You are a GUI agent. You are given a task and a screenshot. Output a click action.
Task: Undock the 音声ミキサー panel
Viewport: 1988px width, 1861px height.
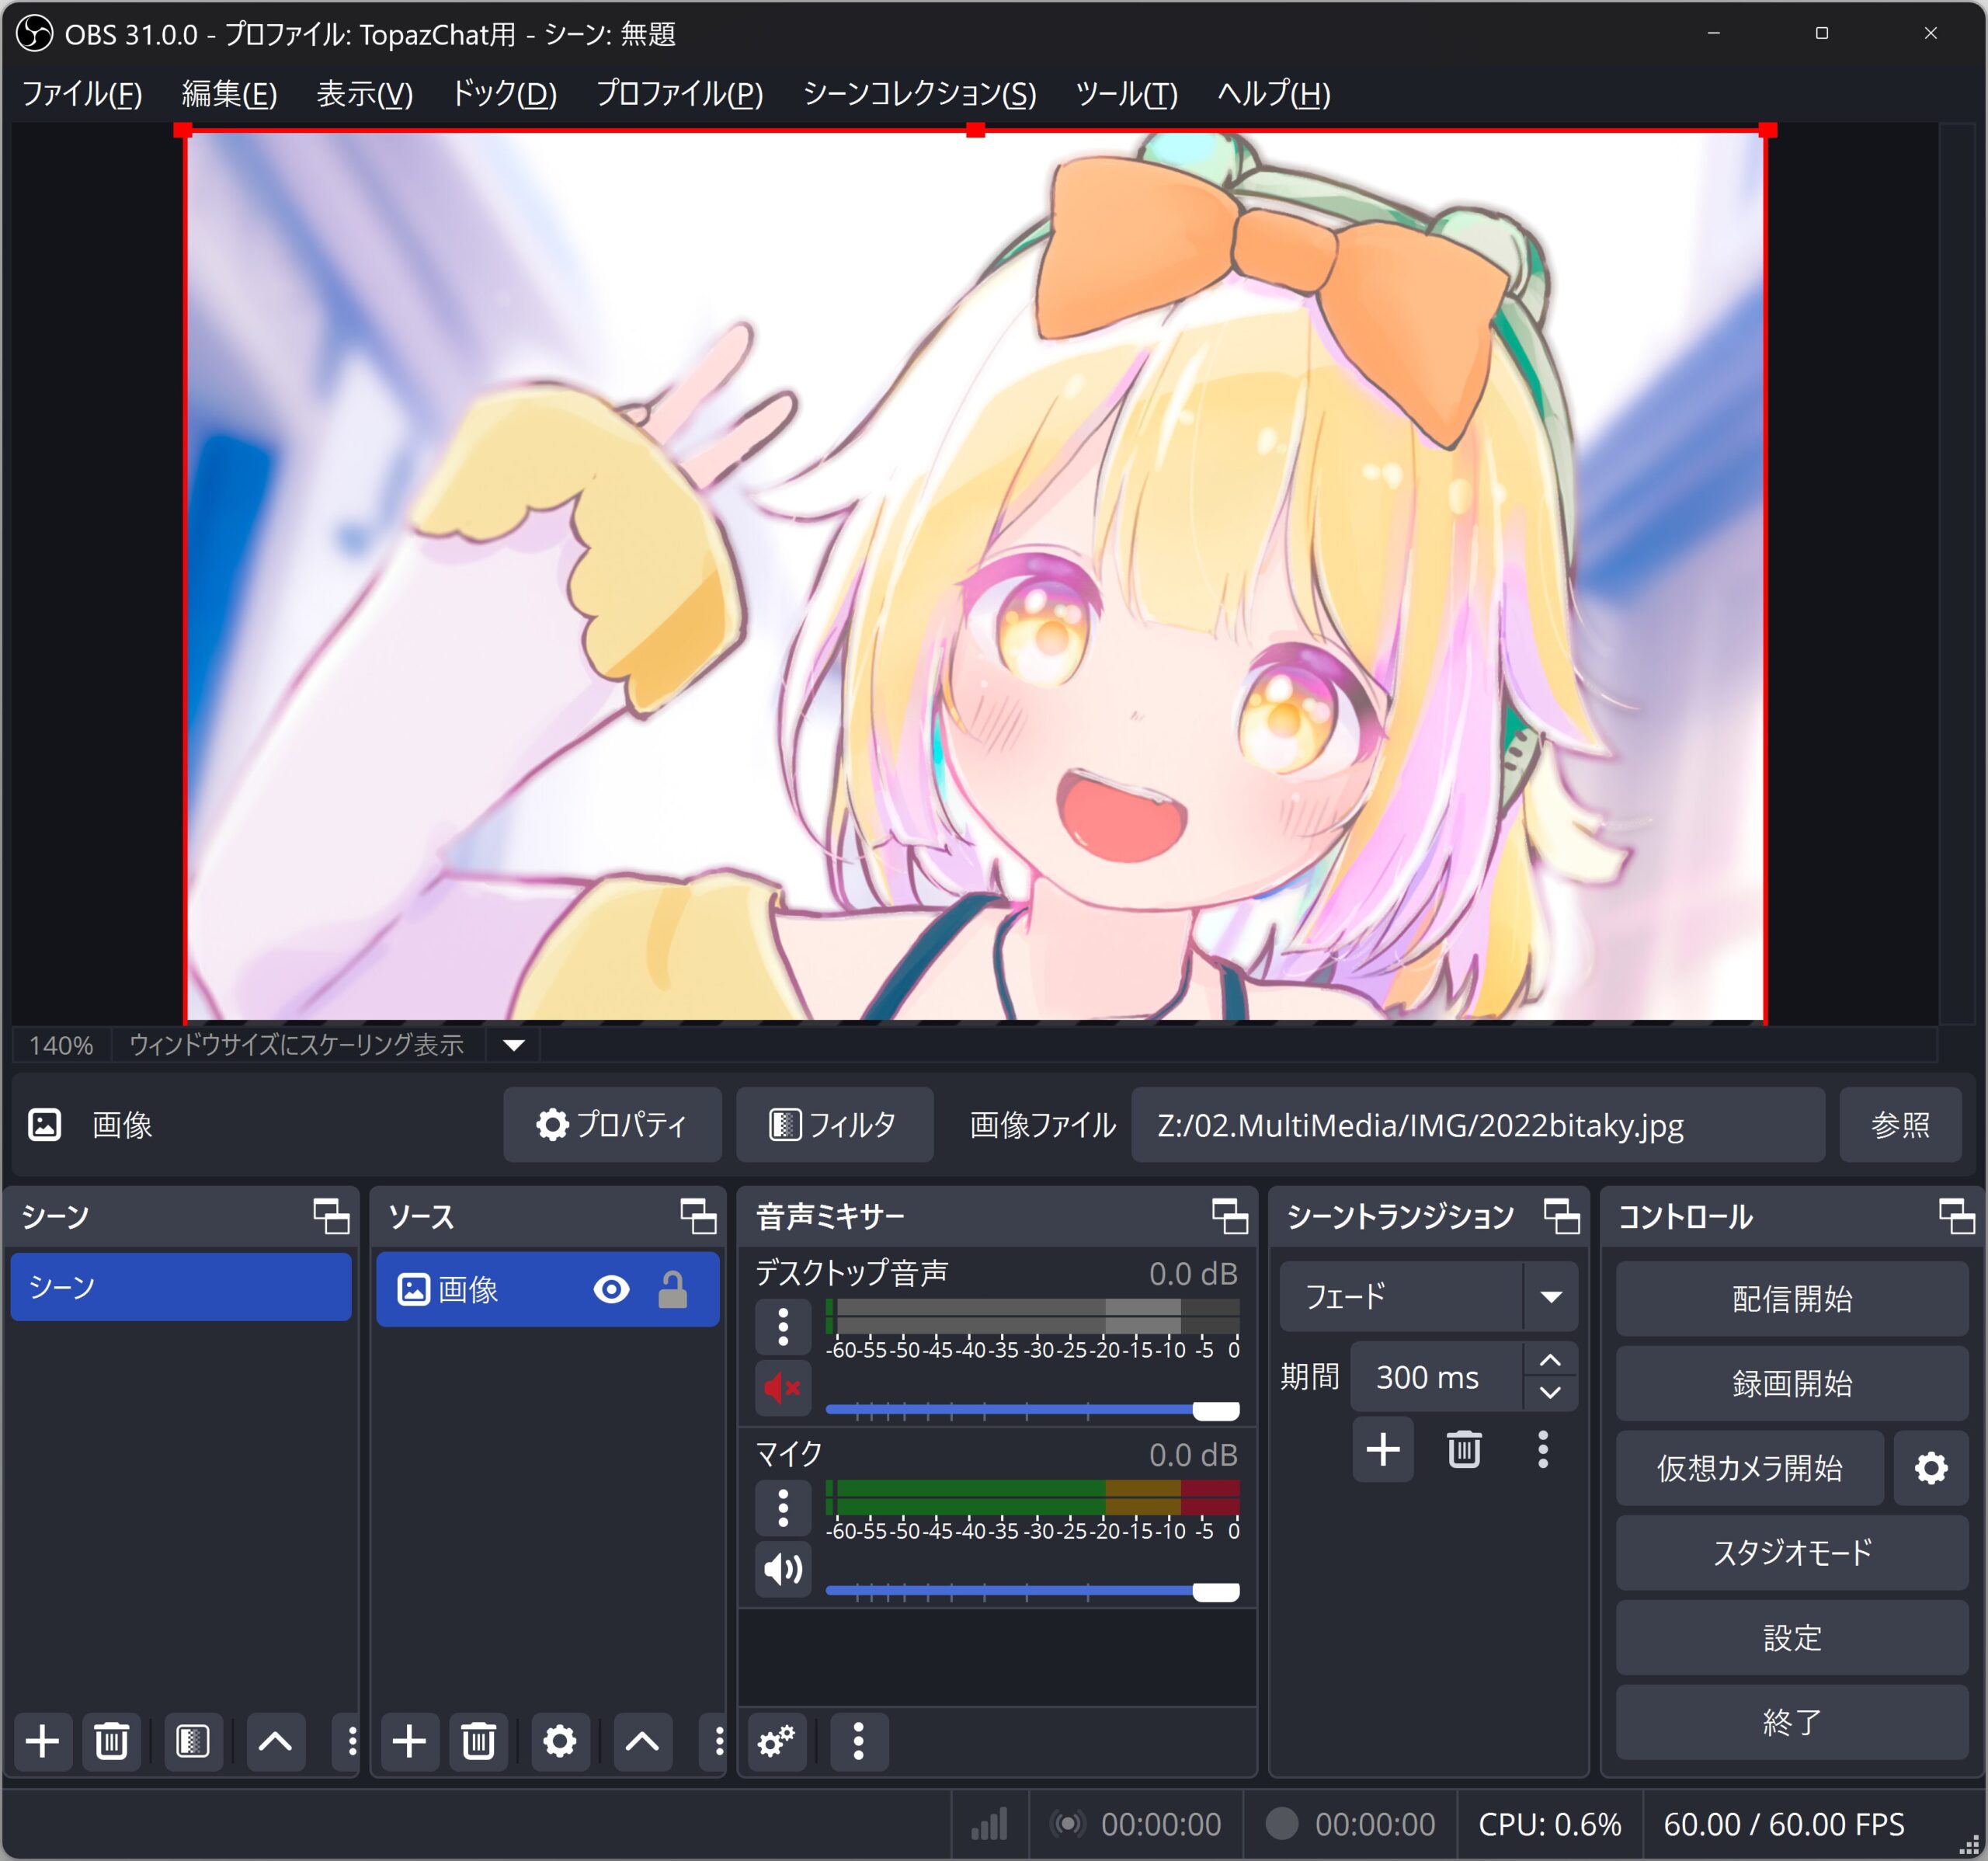pyautogui.click(x=1229, y=1216)
